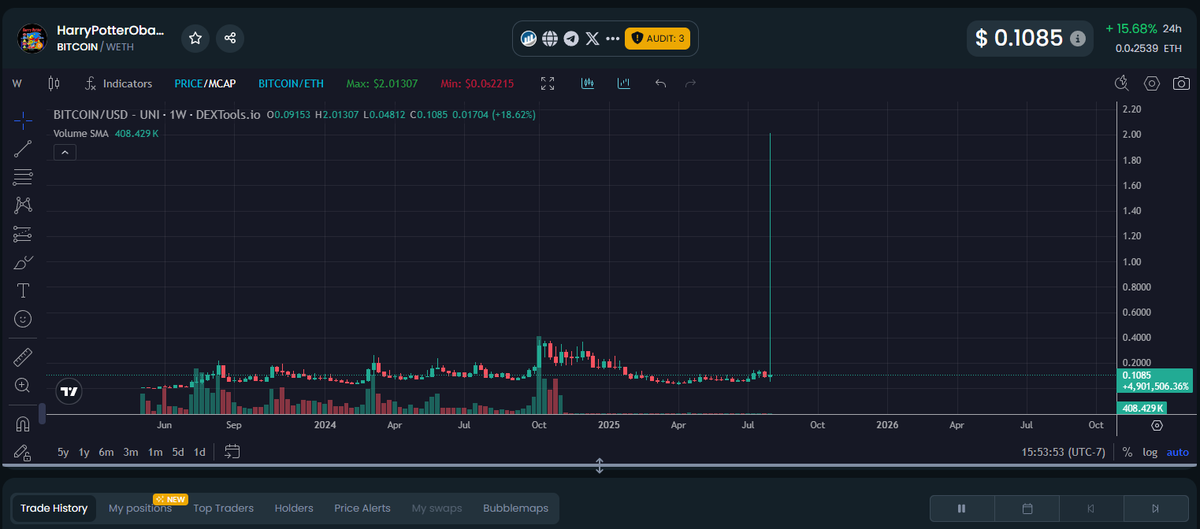Toggle the BITCOIN/ETH pair denomination
The image size is (1200, 529).
point(291,84)
